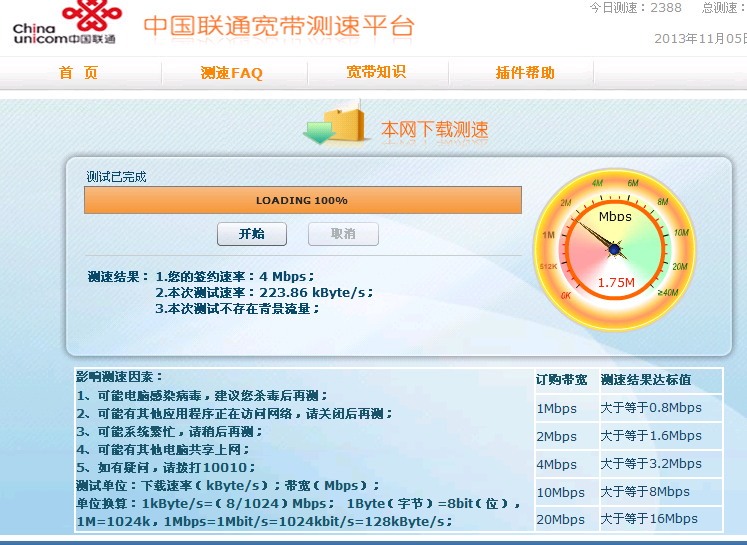This screenshot has height=545, width=747.
Task: Click the China Unicom logo
Action: coord(67,23)
